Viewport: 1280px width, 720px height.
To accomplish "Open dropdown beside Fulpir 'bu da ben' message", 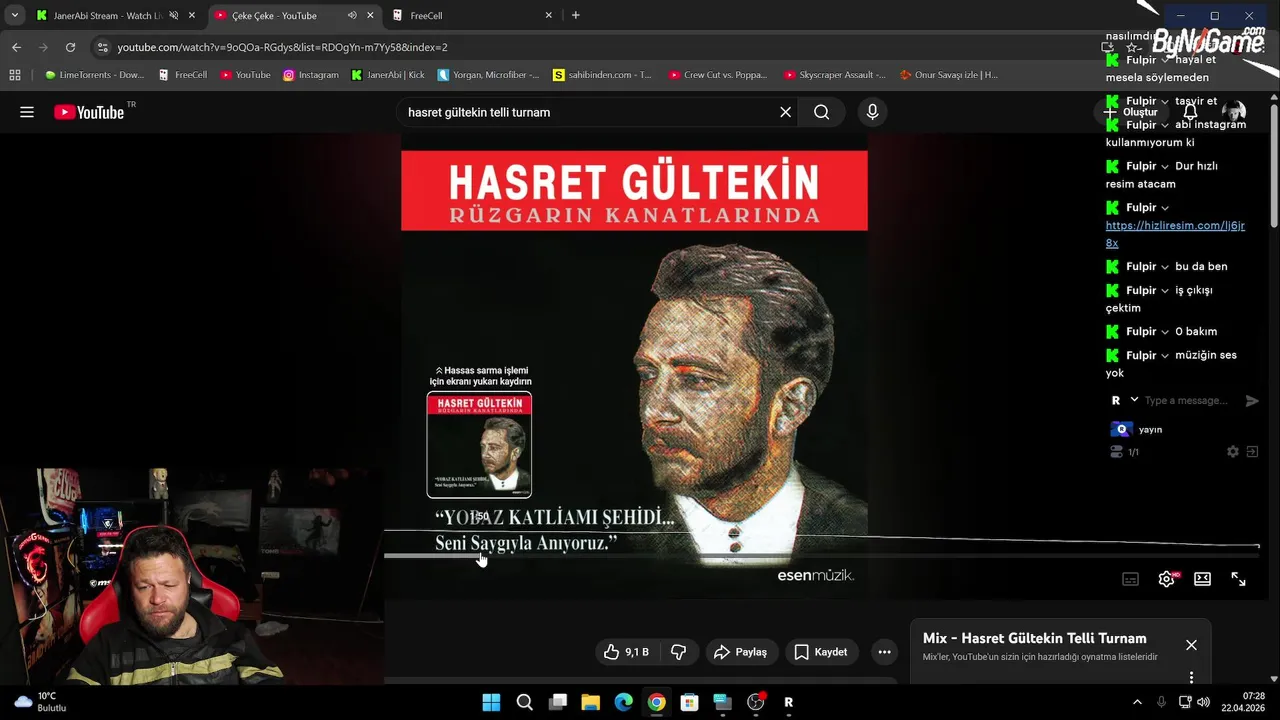I will pyautogui.click(x=1165, y=266).
